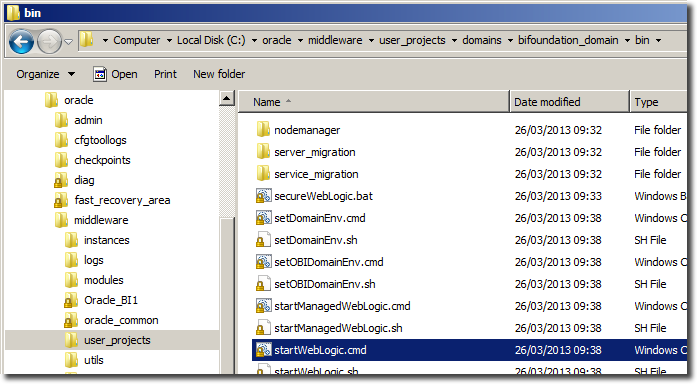Viewport: 697px width, 384px height.
Task: Click the folder icon in address bar
Action: point(86,40)
